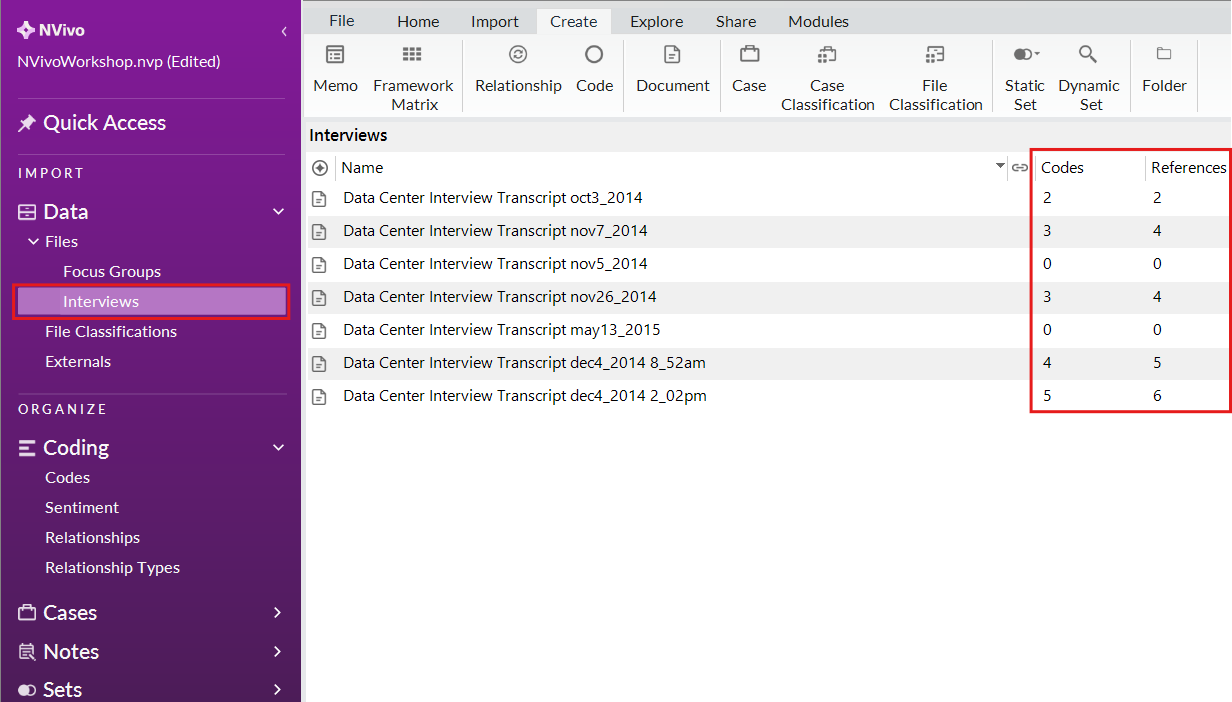Create a new Case
The height and width of the screenshot is (702, 1232).
point(749,70)
